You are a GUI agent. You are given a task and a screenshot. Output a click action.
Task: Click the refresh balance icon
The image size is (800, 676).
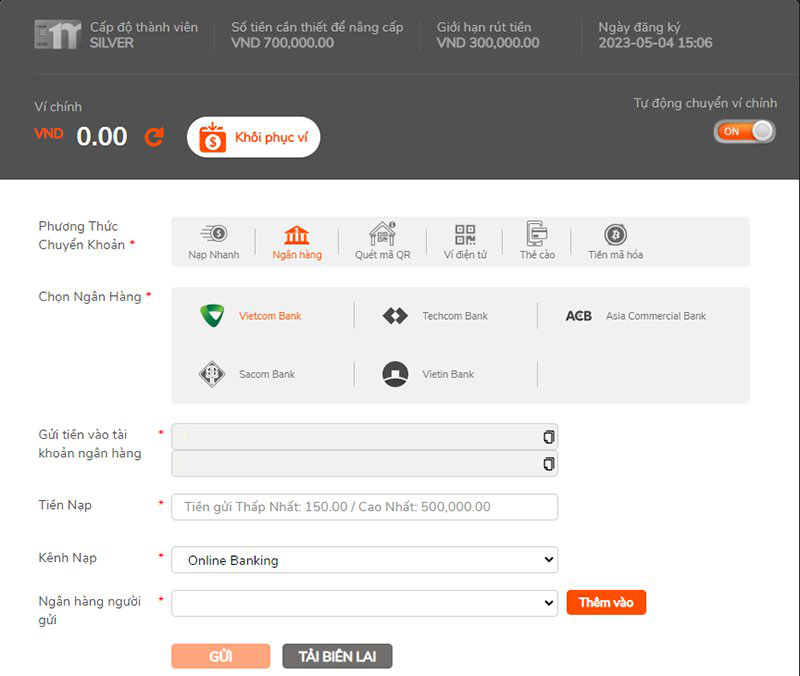click(154, 137)
